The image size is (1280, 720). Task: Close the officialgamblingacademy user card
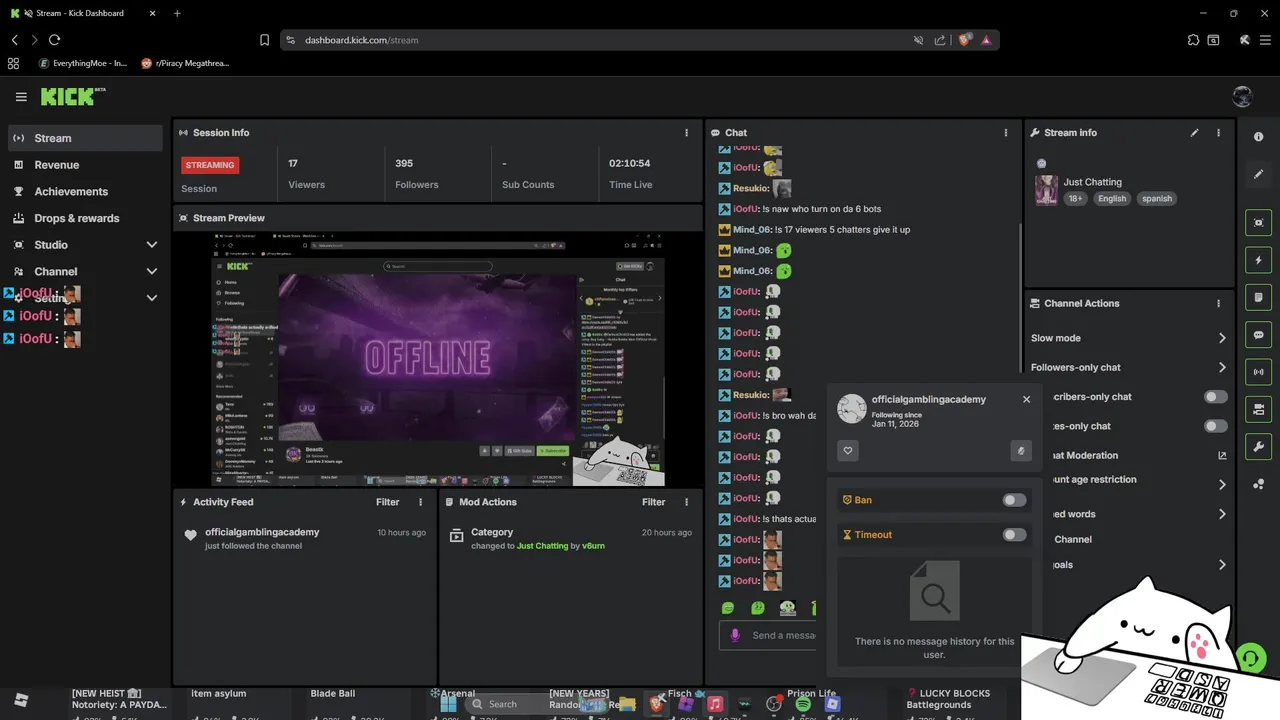pyautogui.click(x=1026, y=399)
